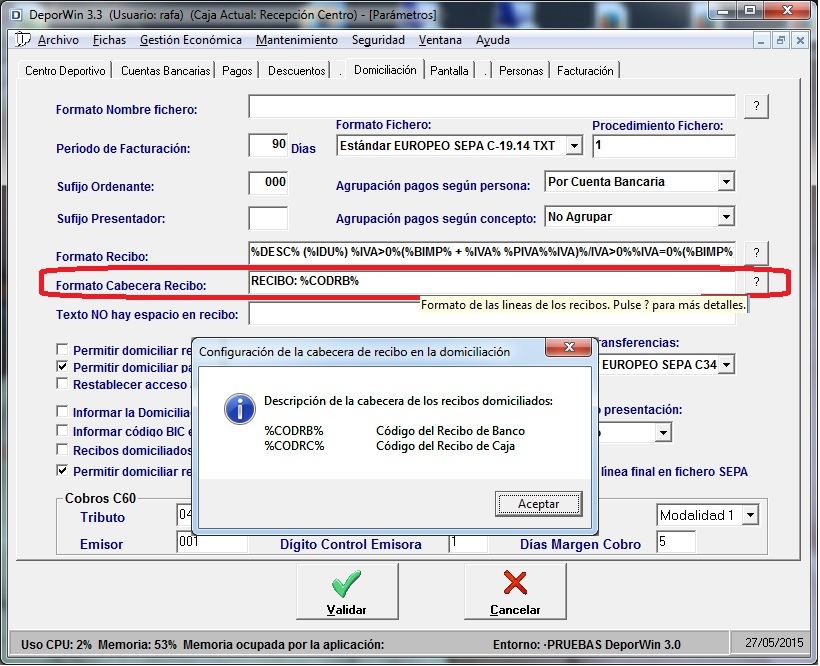This screenshot has width=820, height=666.
Task: Click the Sufijo Presentador field
Action: tap(268, 219)
